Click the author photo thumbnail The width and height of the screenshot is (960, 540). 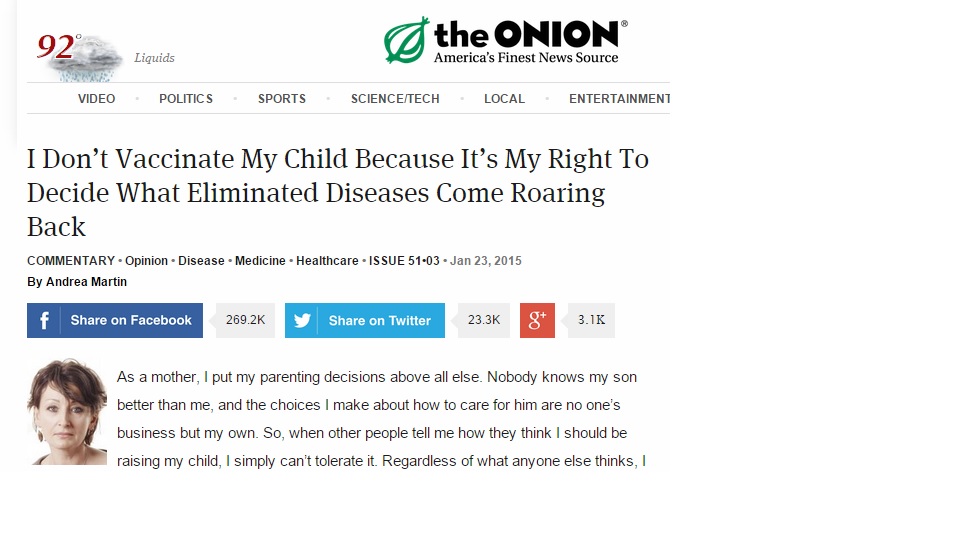[x=67, y=412]
